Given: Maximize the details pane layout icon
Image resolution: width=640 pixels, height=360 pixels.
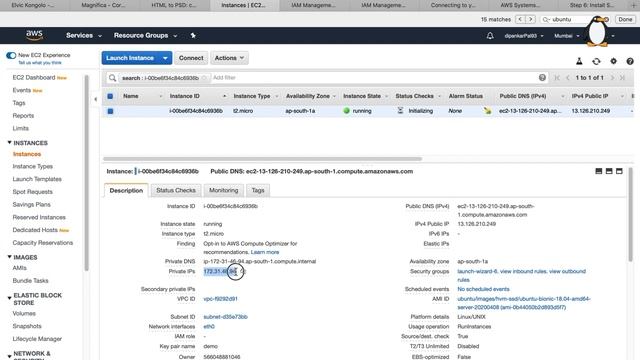Looking at the screenshot, I should (619, 171).
